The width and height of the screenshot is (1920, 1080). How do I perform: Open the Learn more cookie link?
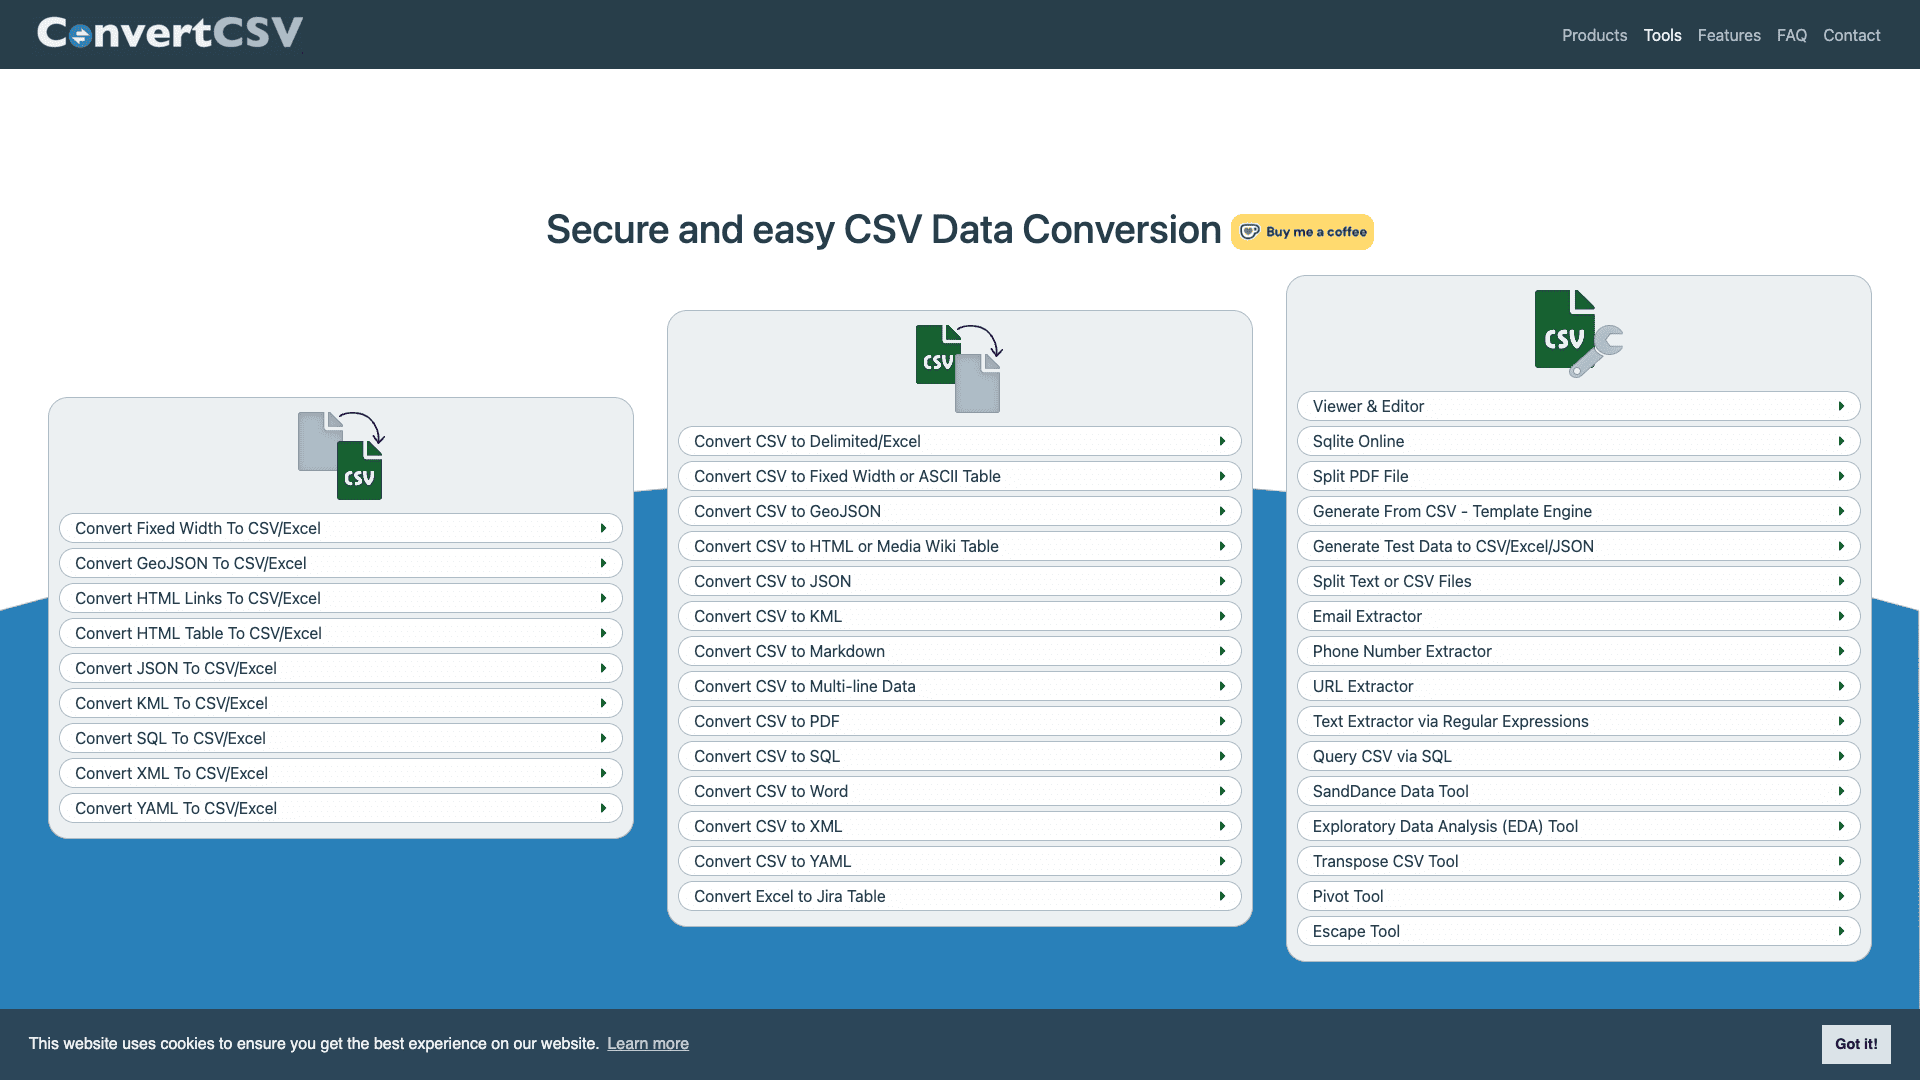tap(647, 1043)
